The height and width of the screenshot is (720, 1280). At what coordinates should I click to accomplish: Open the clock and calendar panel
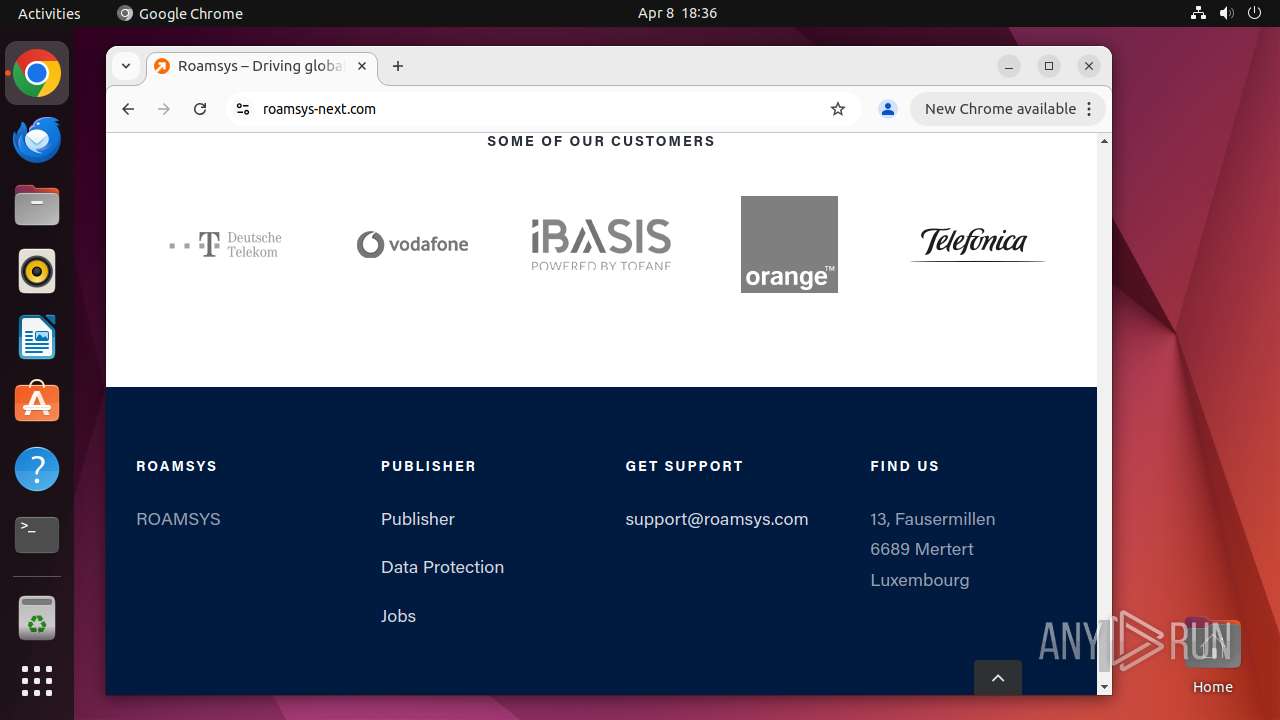[677, 13]
